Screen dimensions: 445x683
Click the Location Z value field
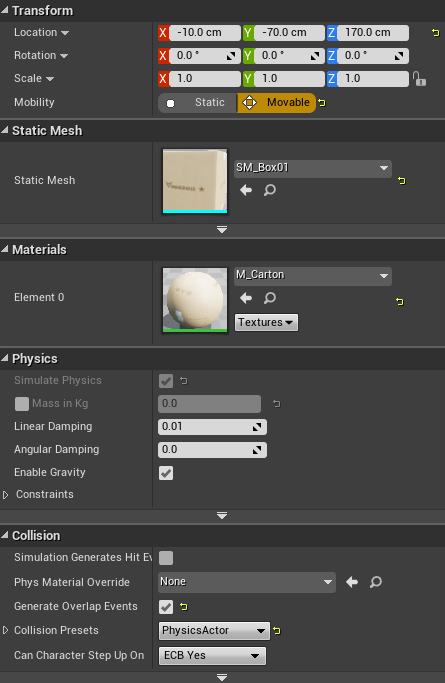pos(373,33)
